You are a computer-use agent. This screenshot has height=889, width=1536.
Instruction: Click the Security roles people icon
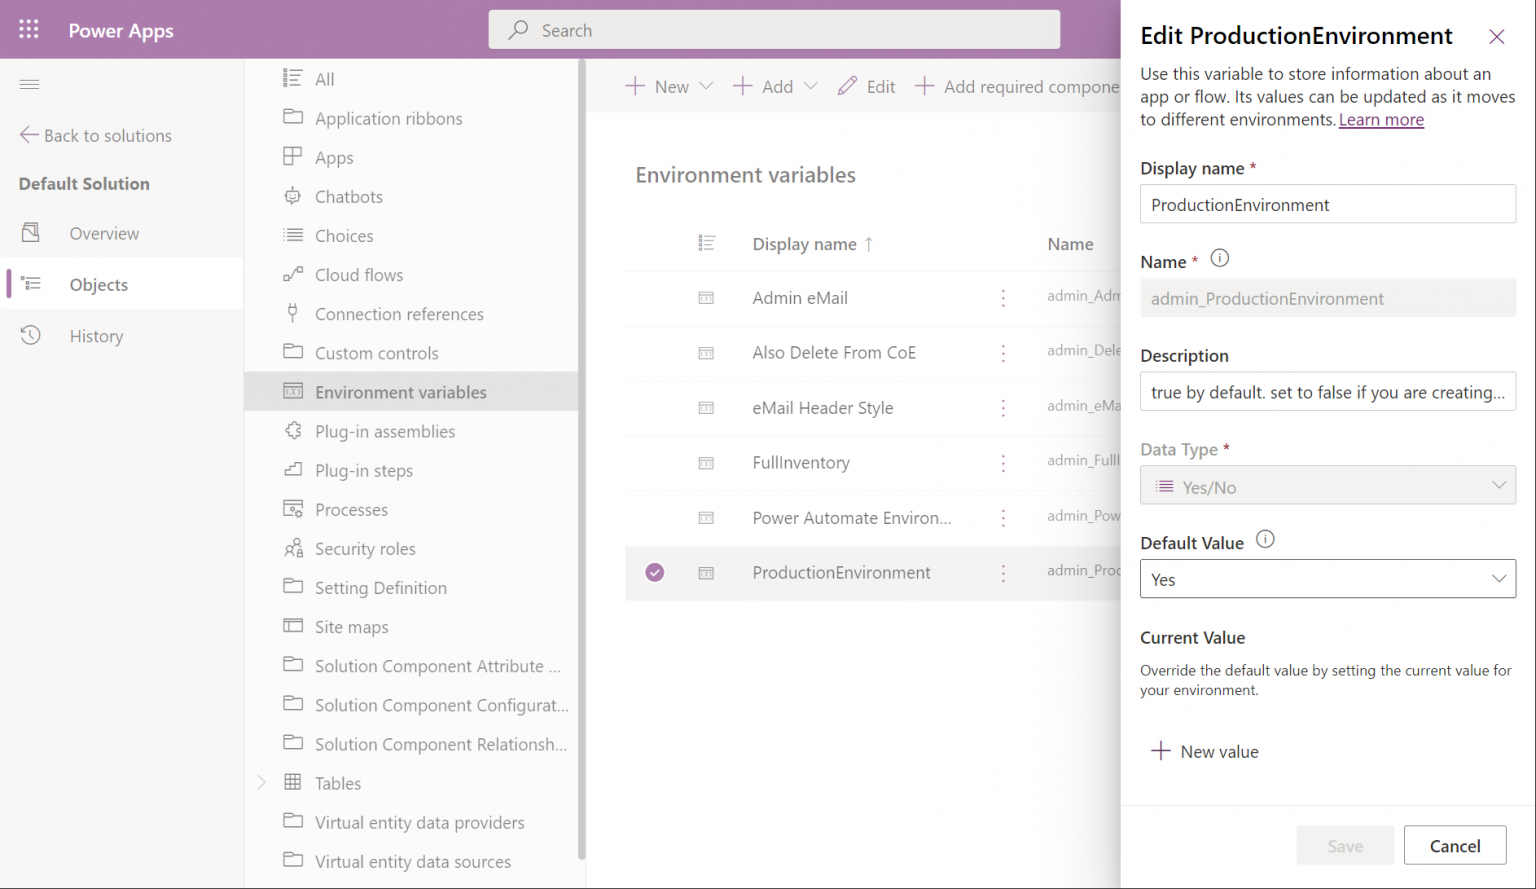coord(293,548)
